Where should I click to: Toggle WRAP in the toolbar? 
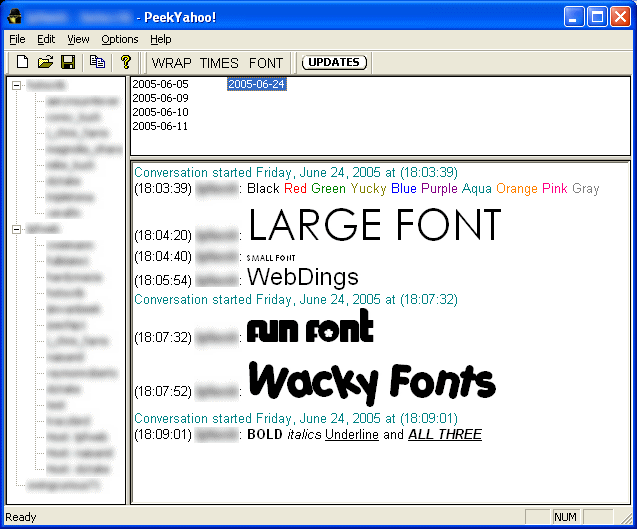point(171,63)
